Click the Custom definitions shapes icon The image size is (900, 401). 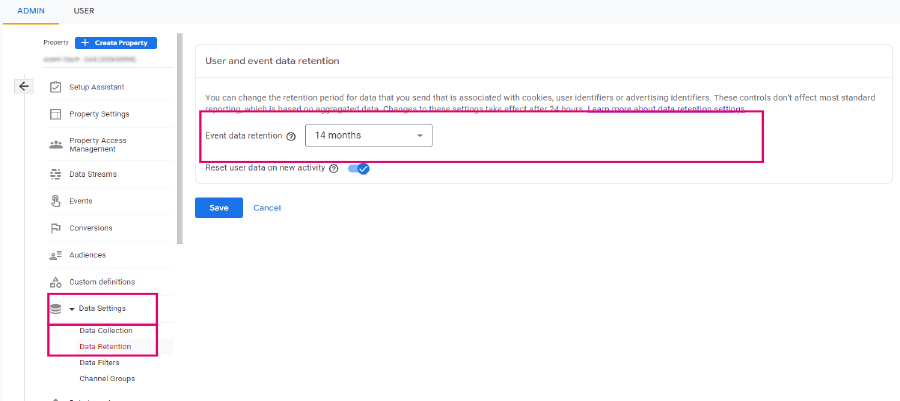click(56, 282)
